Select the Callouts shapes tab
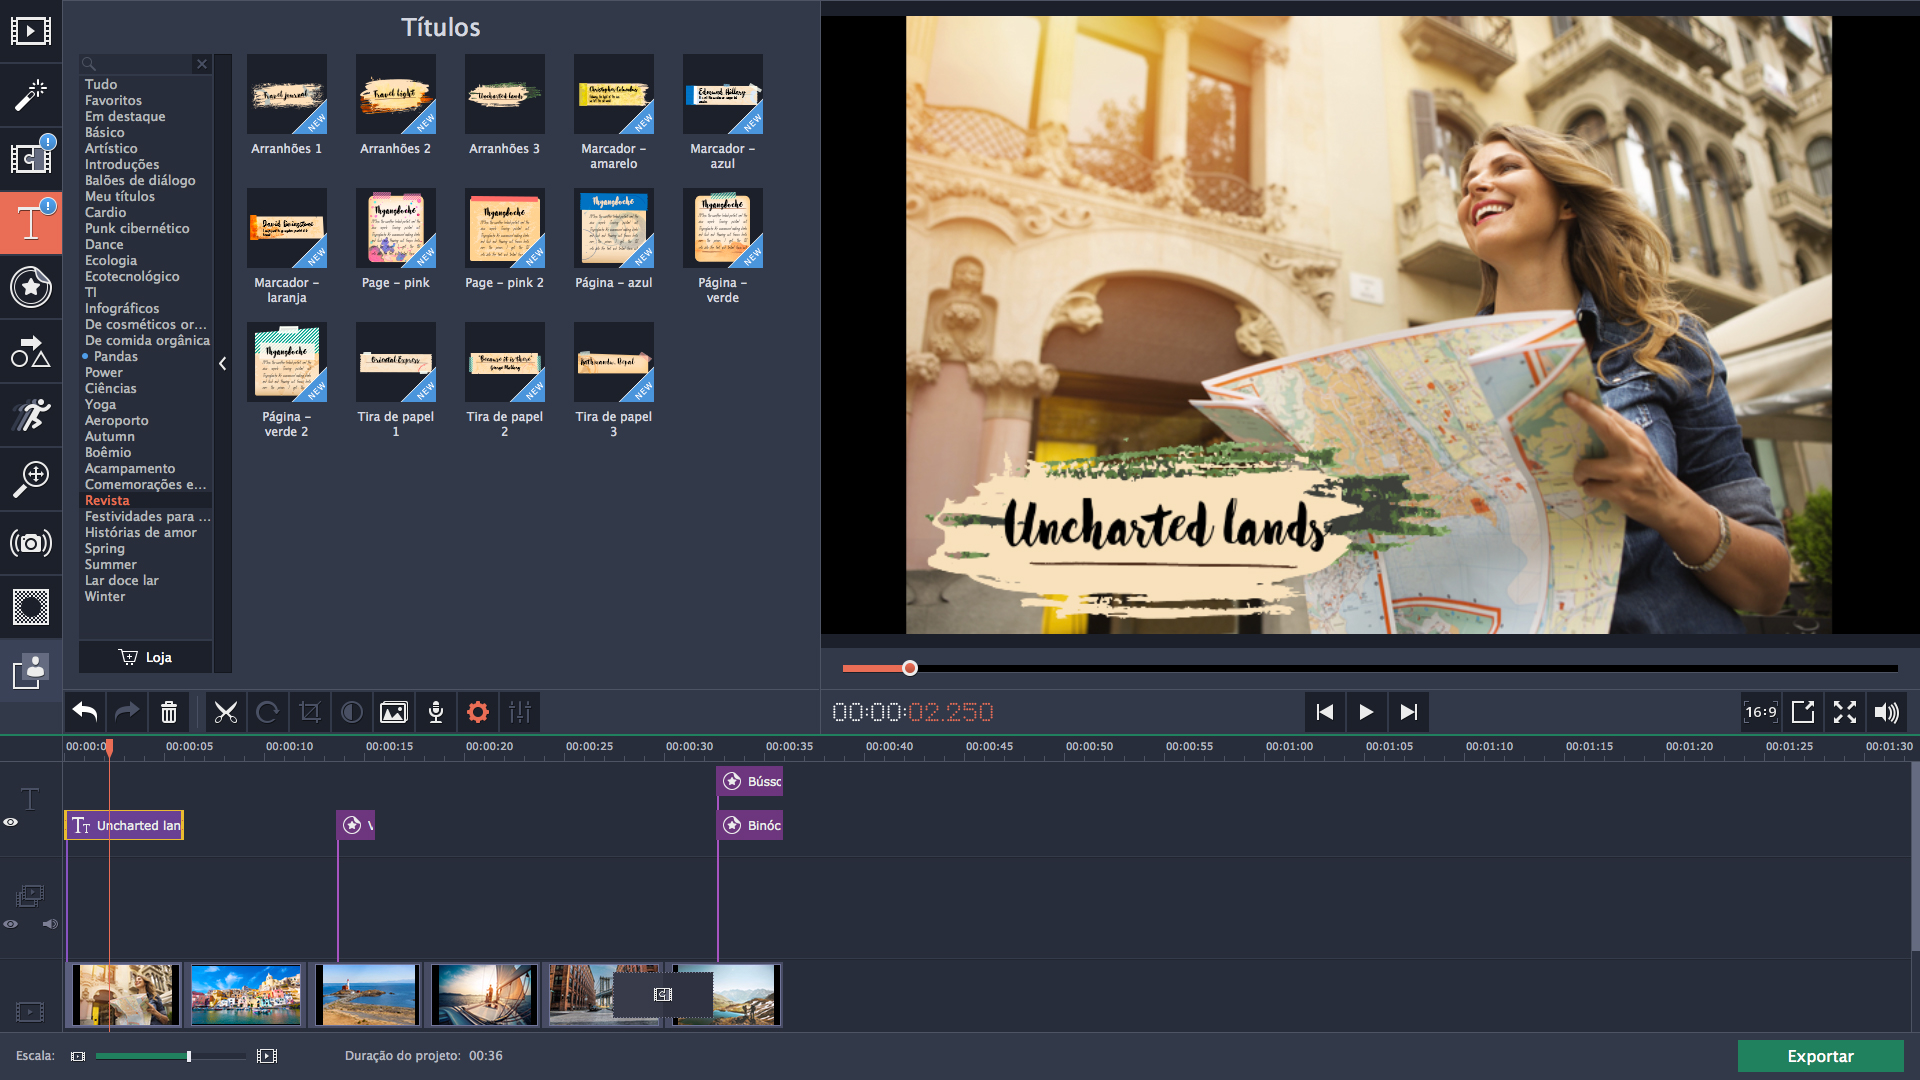 pyautogui.click(x=30, y=352)
